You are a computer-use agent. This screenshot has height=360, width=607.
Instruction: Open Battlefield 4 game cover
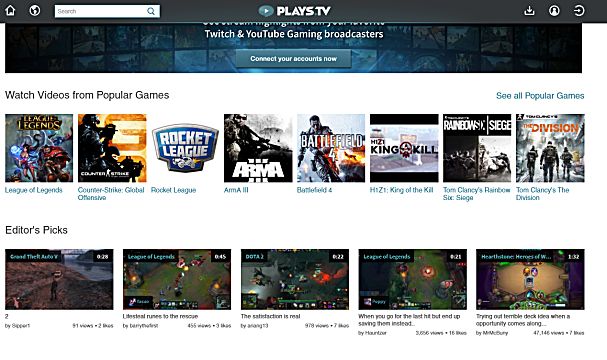coord(331,148)
